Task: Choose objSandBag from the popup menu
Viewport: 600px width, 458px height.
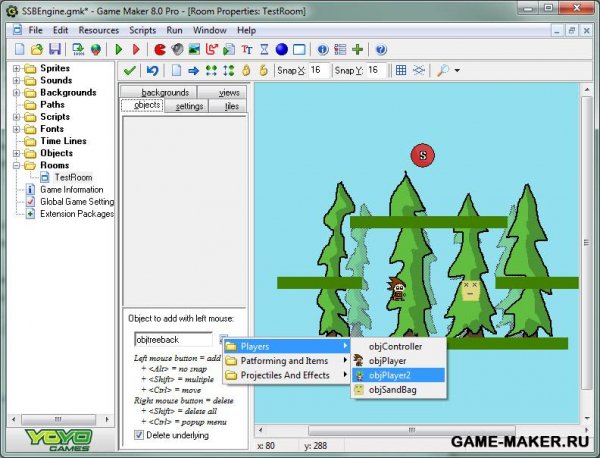Action: click(398, 390)
